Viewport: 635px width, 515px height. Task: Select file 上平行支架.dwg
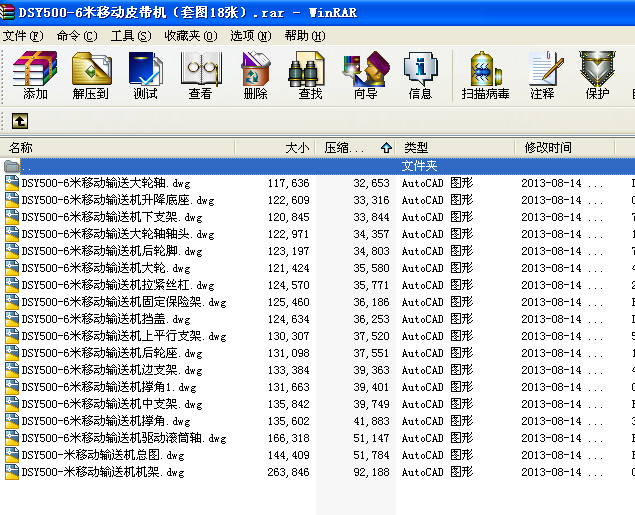tap(124, 336)
